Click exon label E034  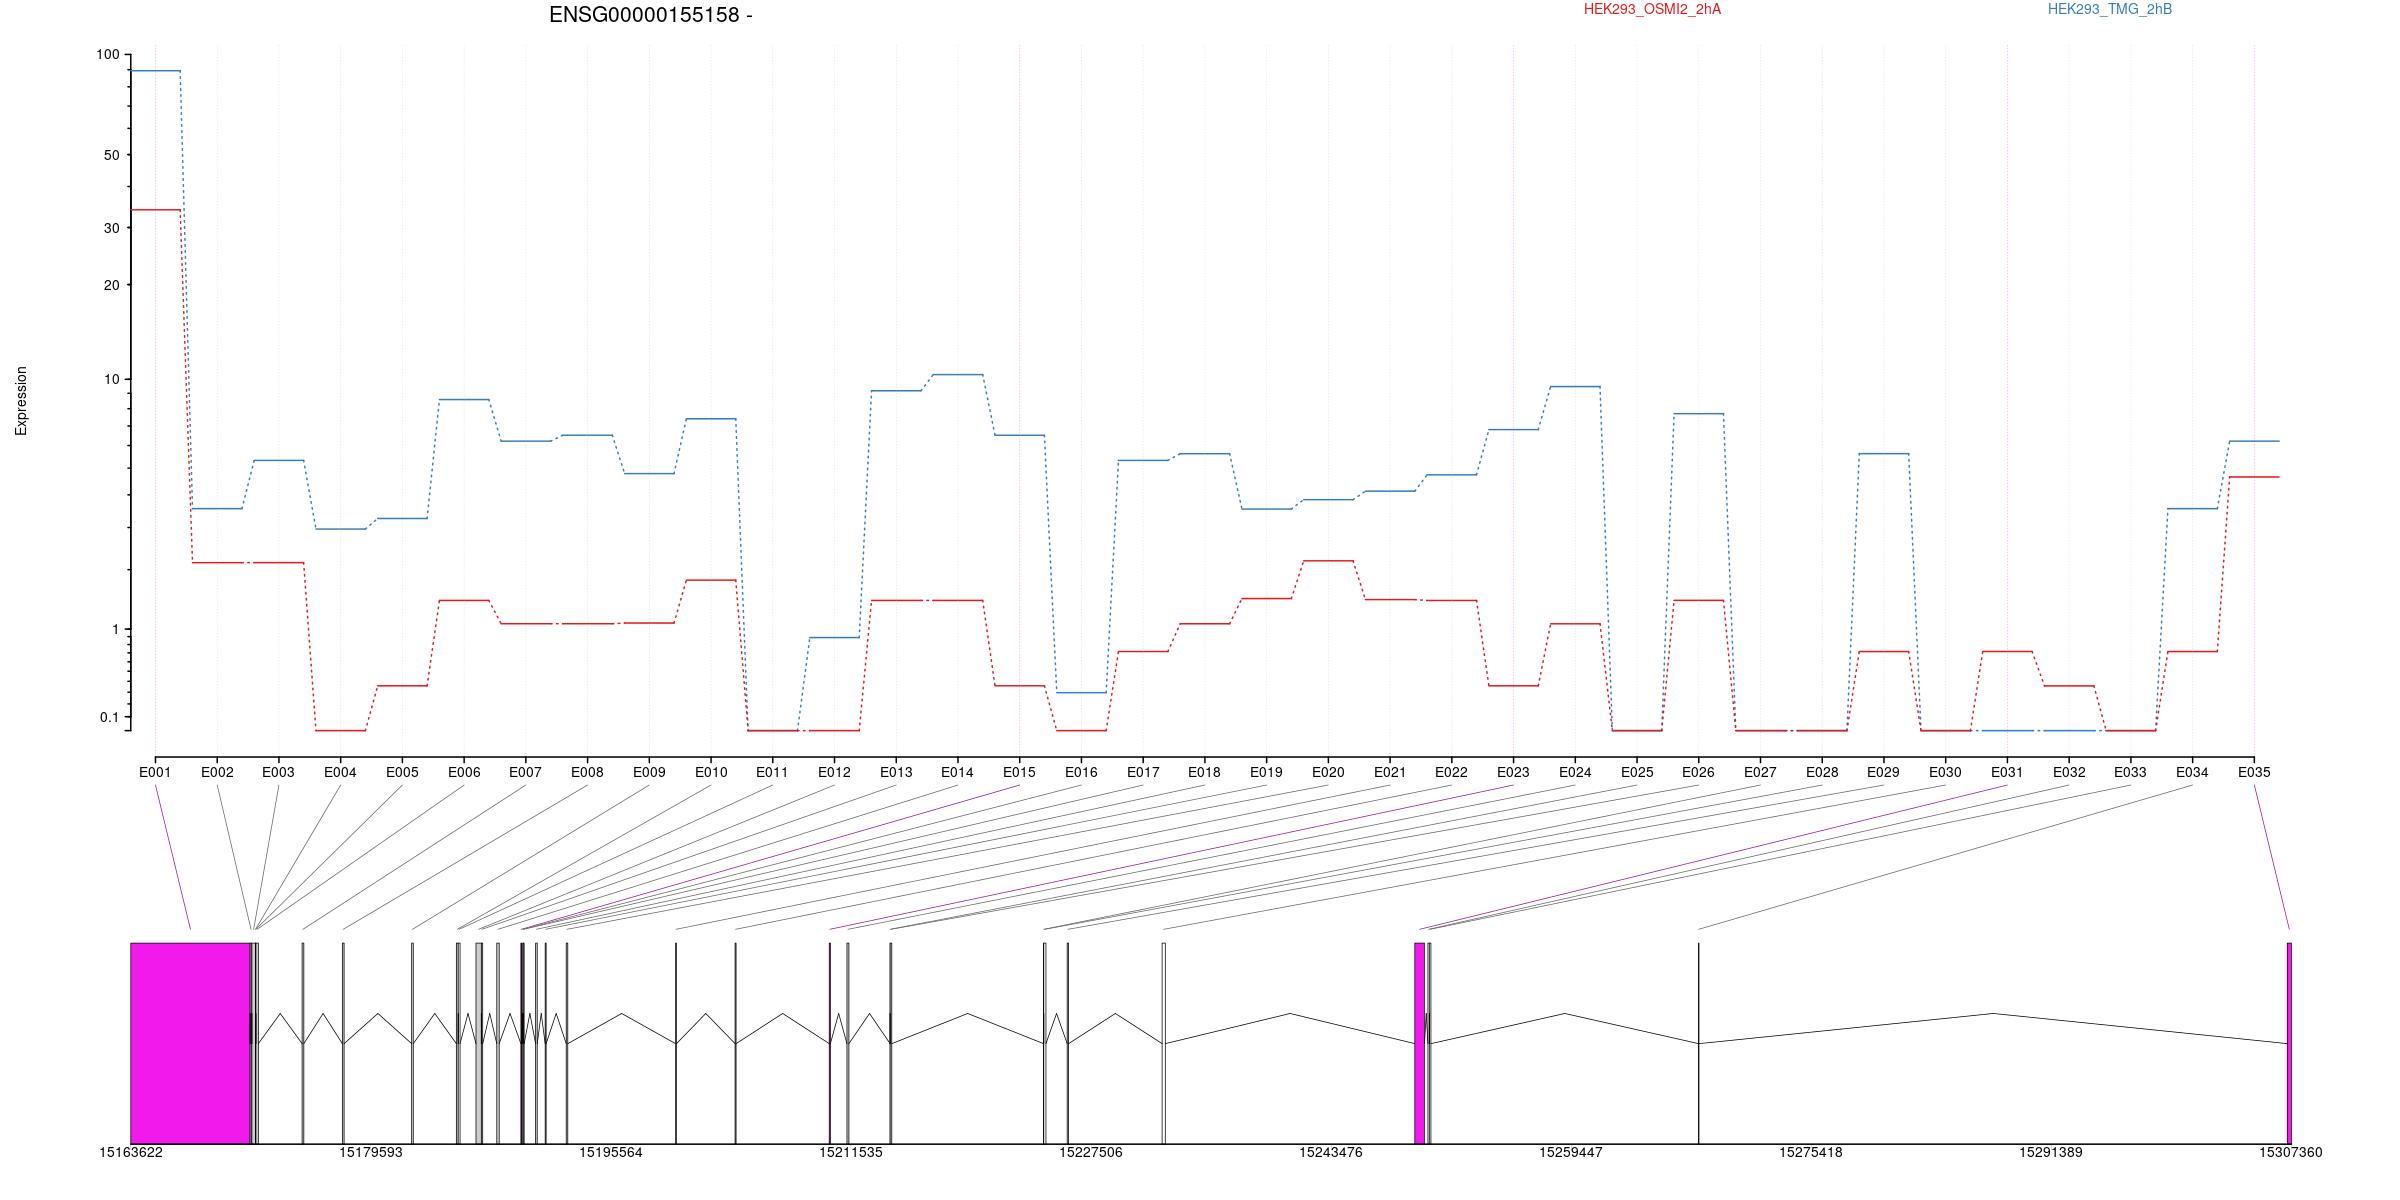pos(2192,772)
